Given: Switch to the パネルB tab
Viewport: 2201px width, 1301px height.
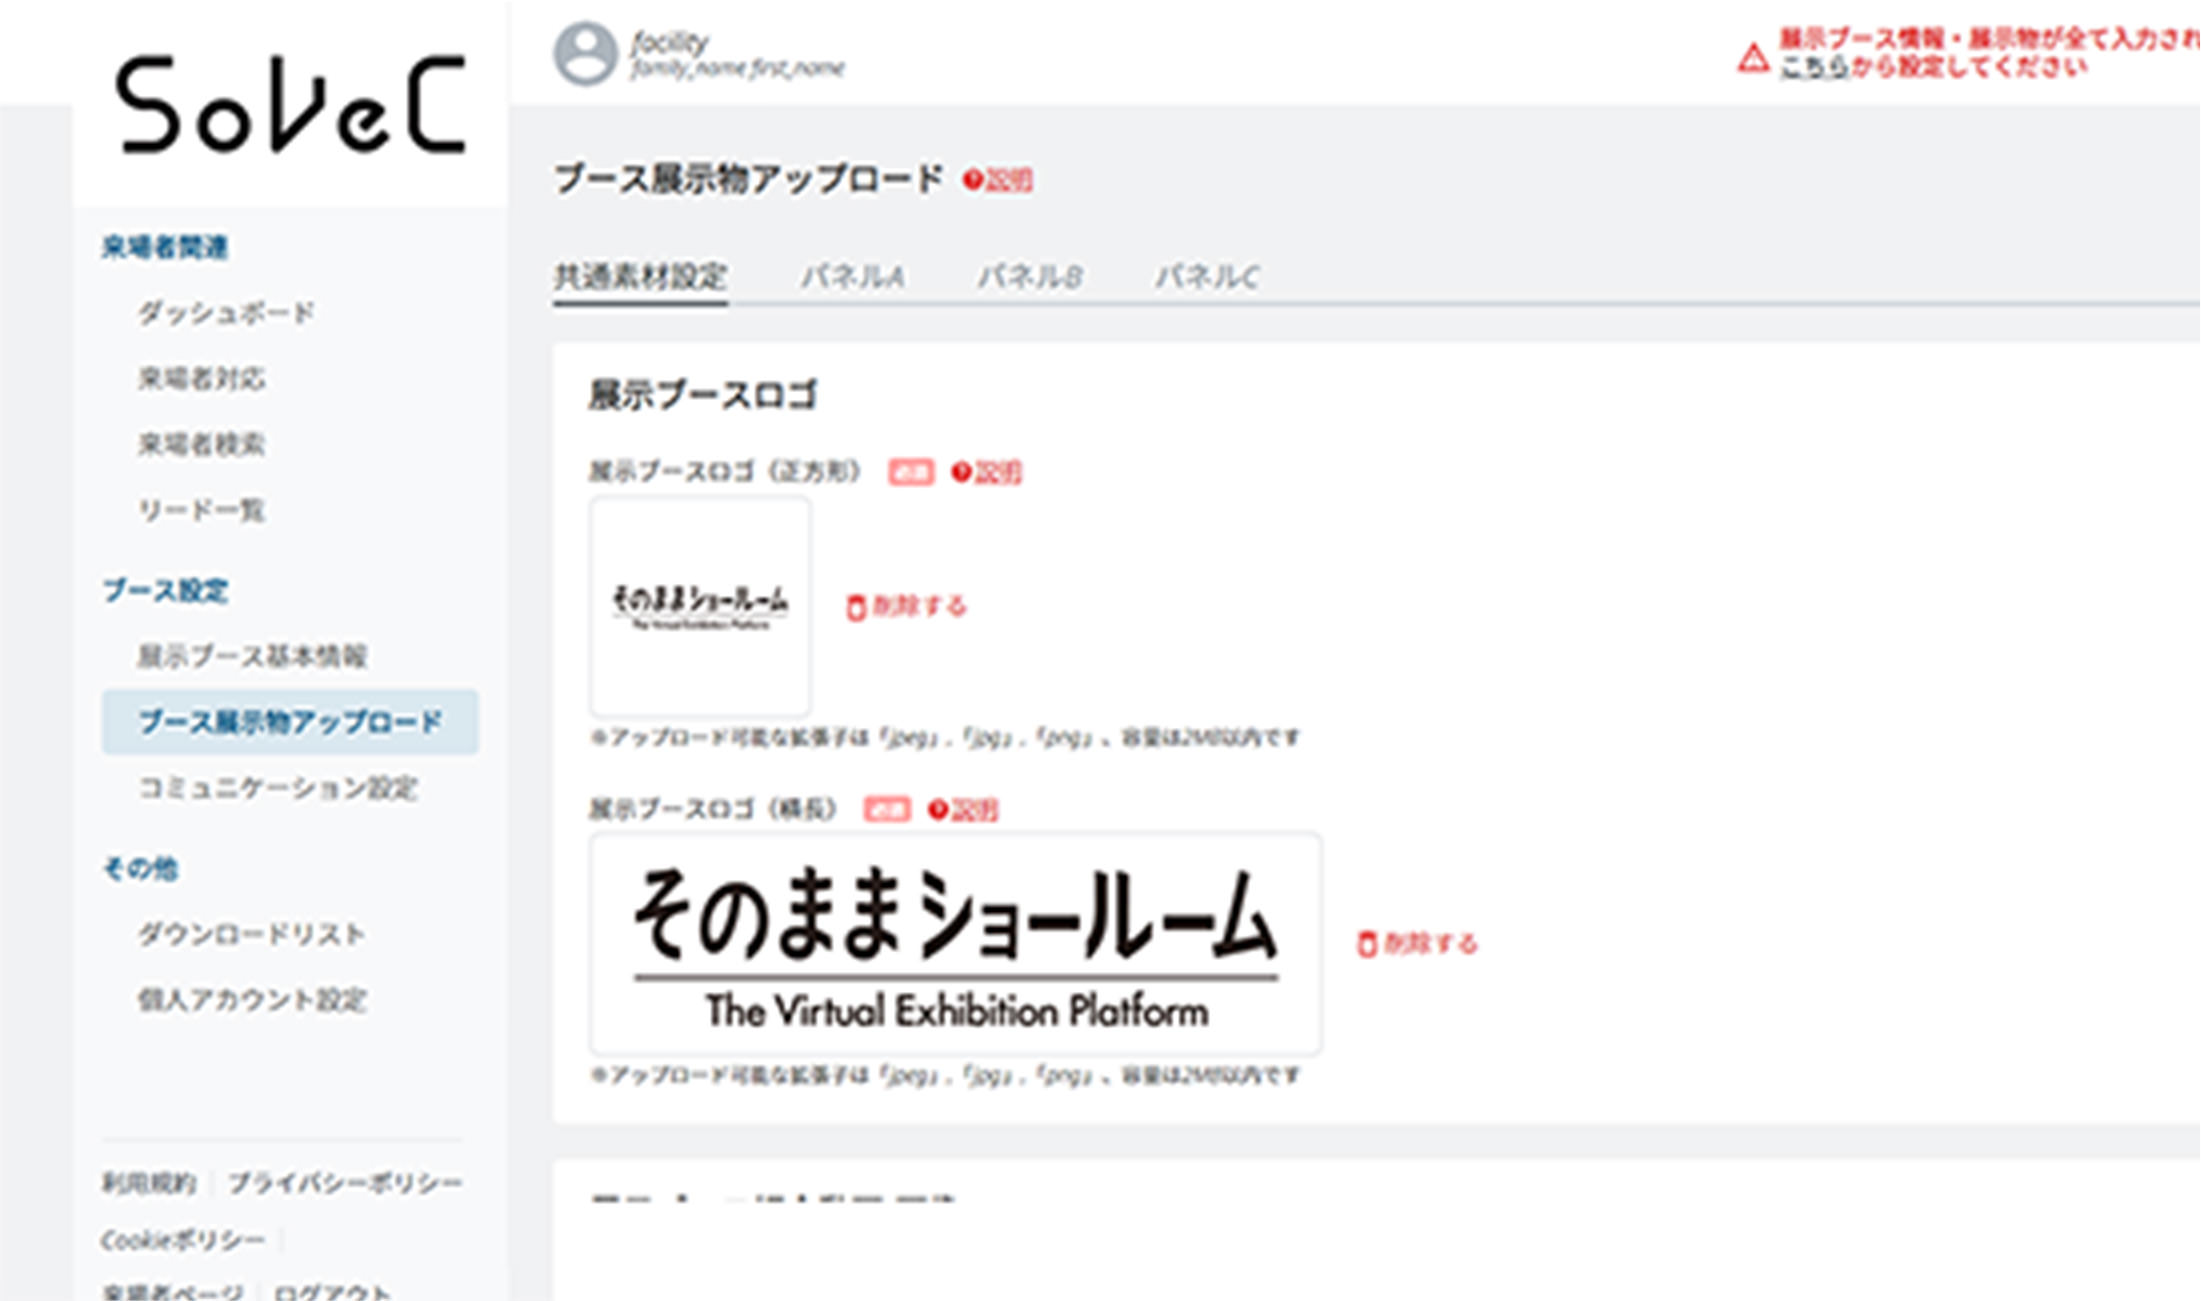Looking at the screenshot, I should [1030, 276].
